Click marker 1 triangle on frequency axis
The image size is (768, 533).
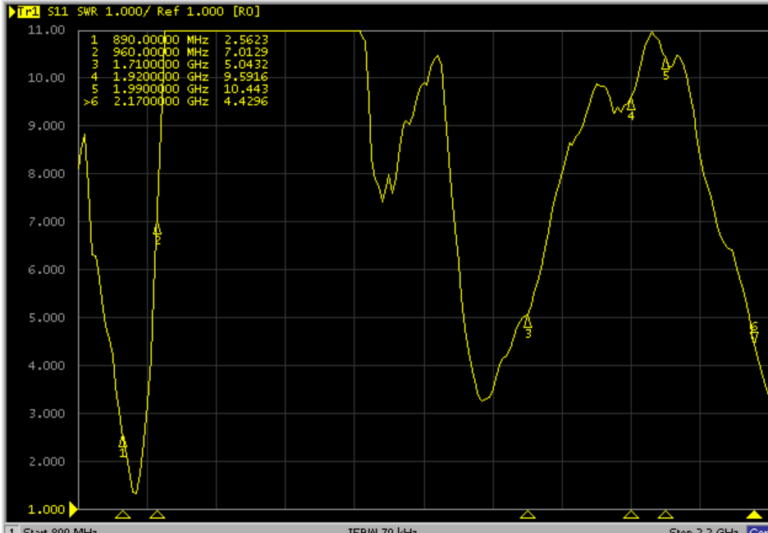[x=123, y=514]
